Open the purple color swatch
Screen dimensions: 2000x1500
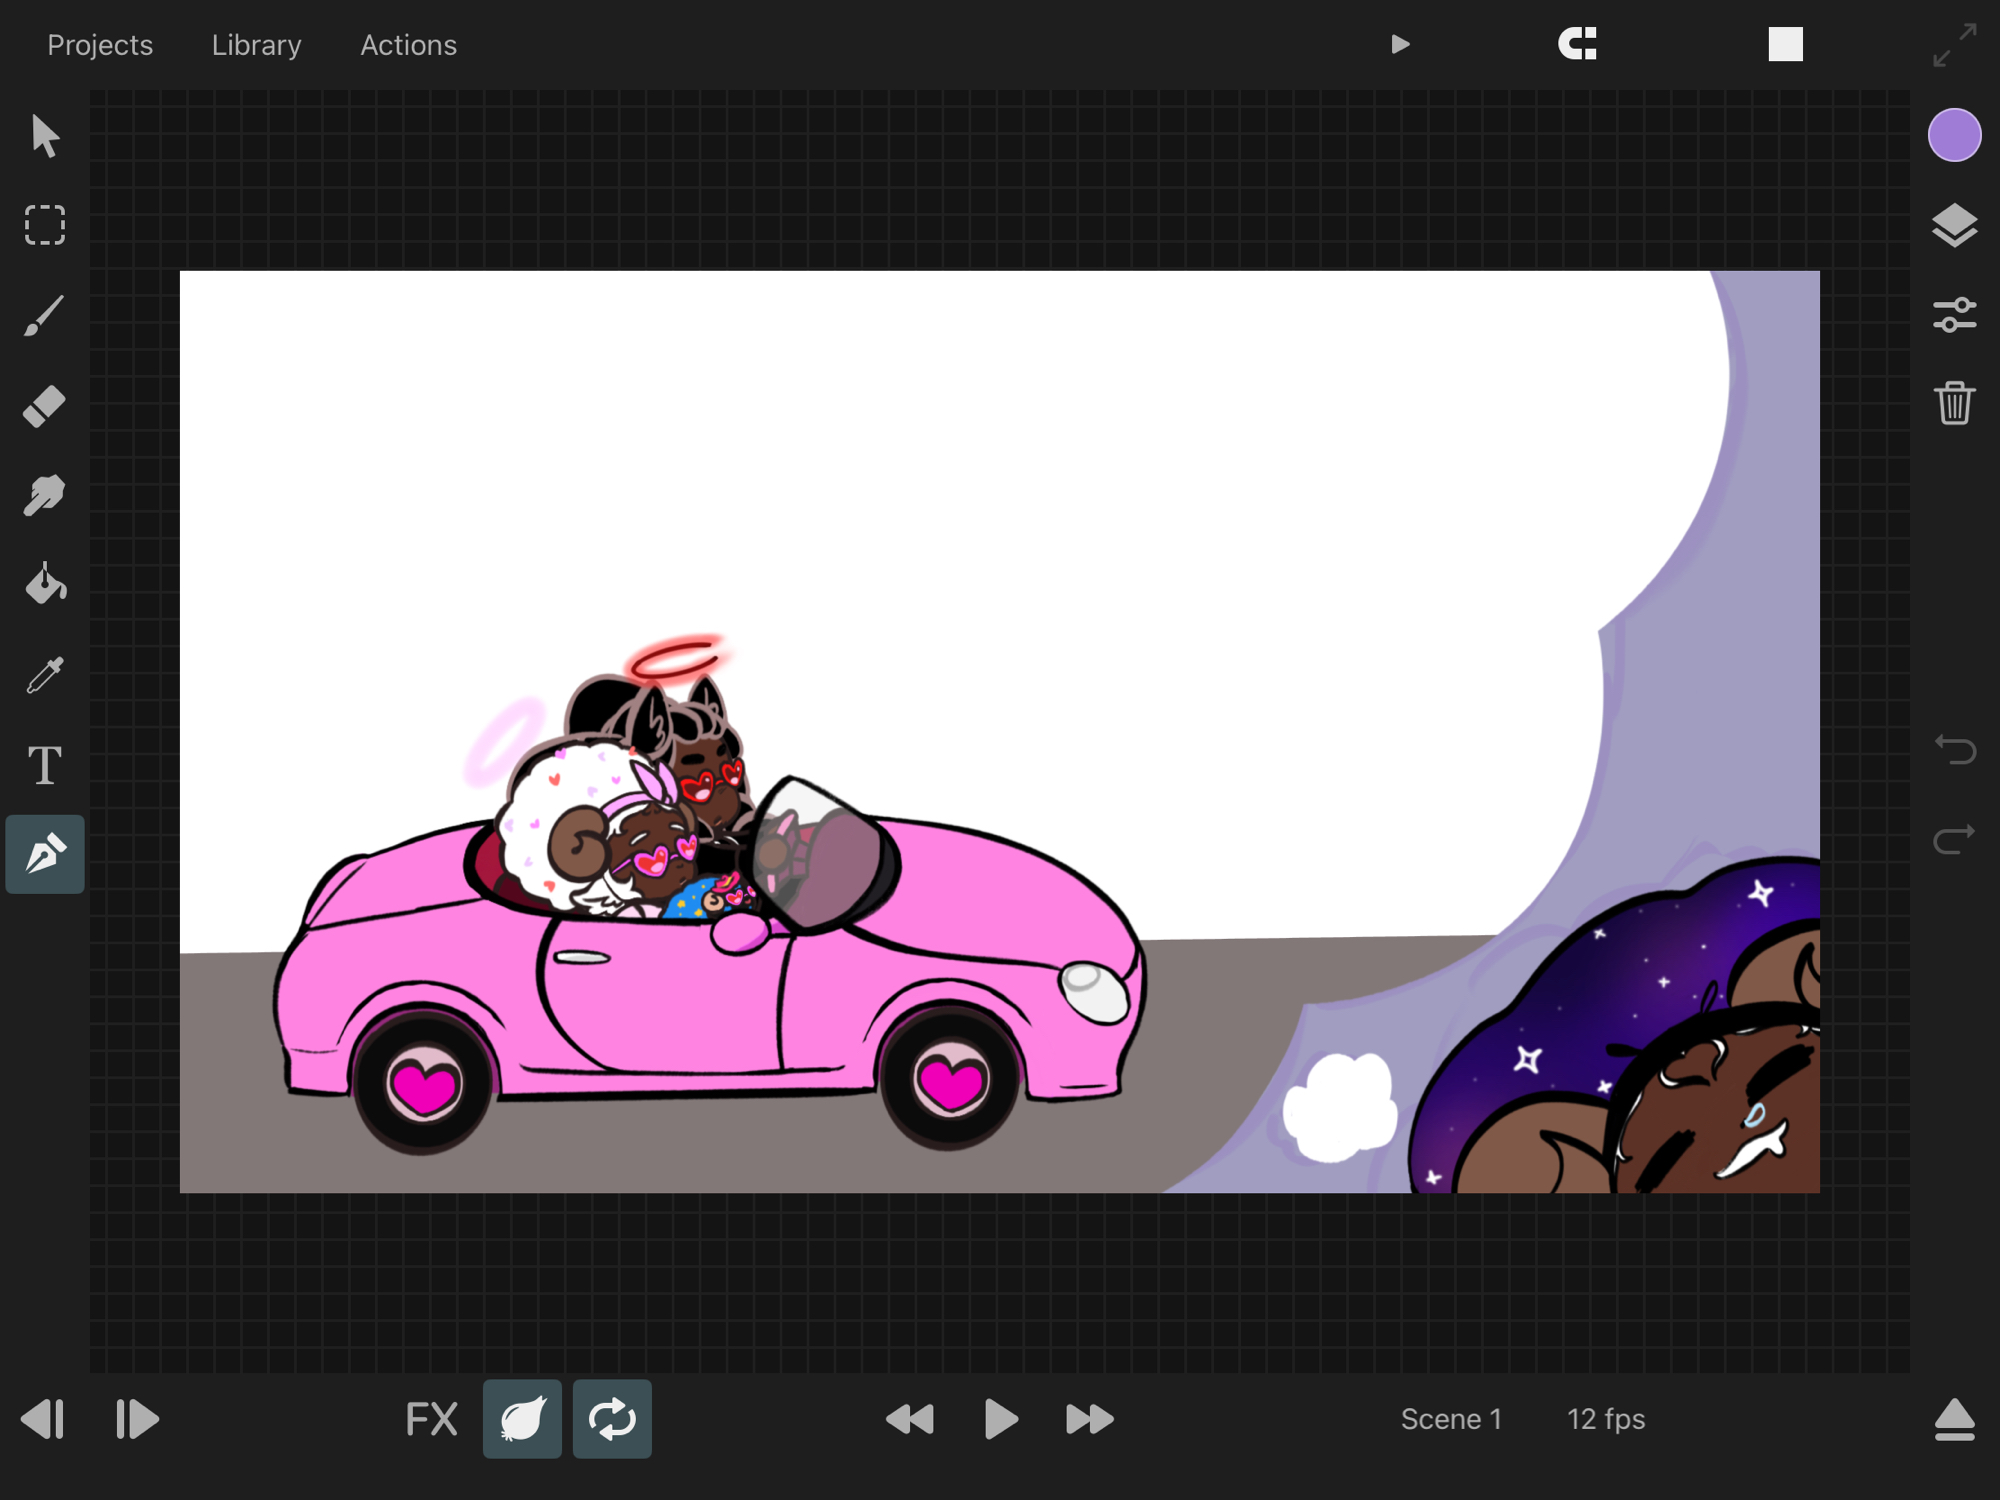(x=1954, y=136)
